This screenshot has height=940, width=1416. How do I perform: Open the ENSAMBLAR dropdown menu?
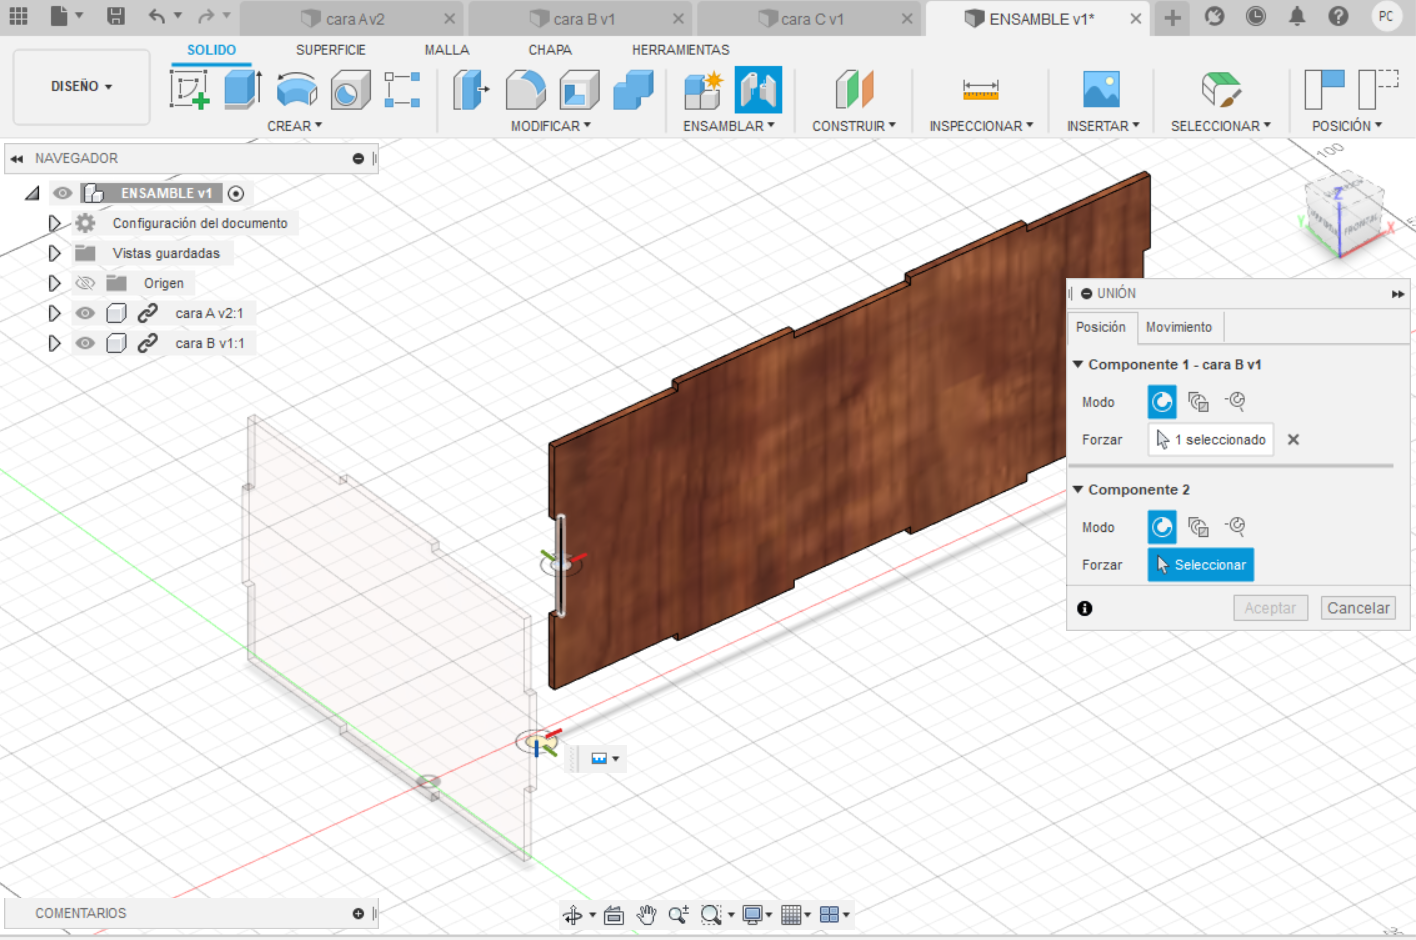point(729,126)
